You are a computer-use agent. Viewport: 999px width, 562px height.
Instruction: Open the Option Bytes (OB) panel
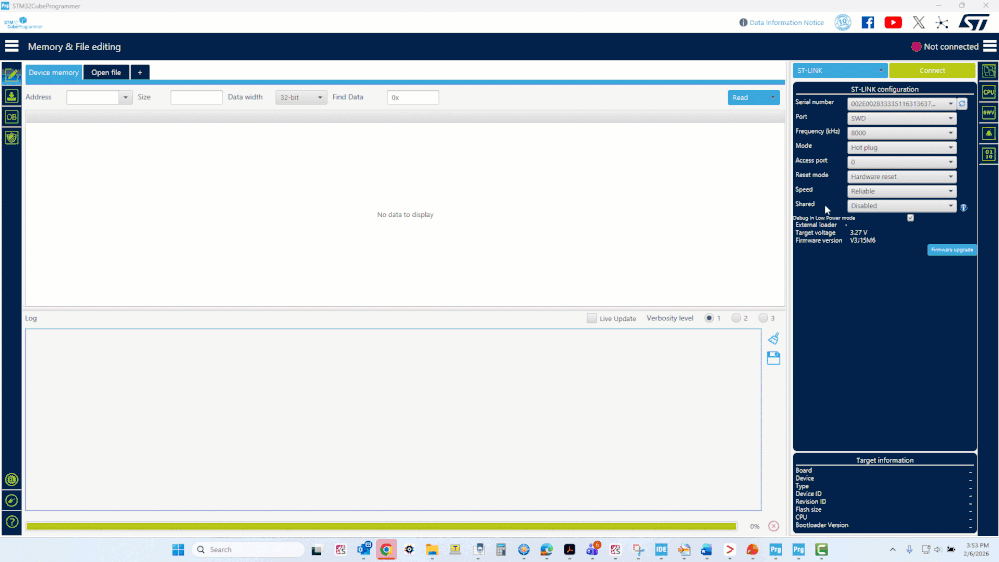point(11,117)
